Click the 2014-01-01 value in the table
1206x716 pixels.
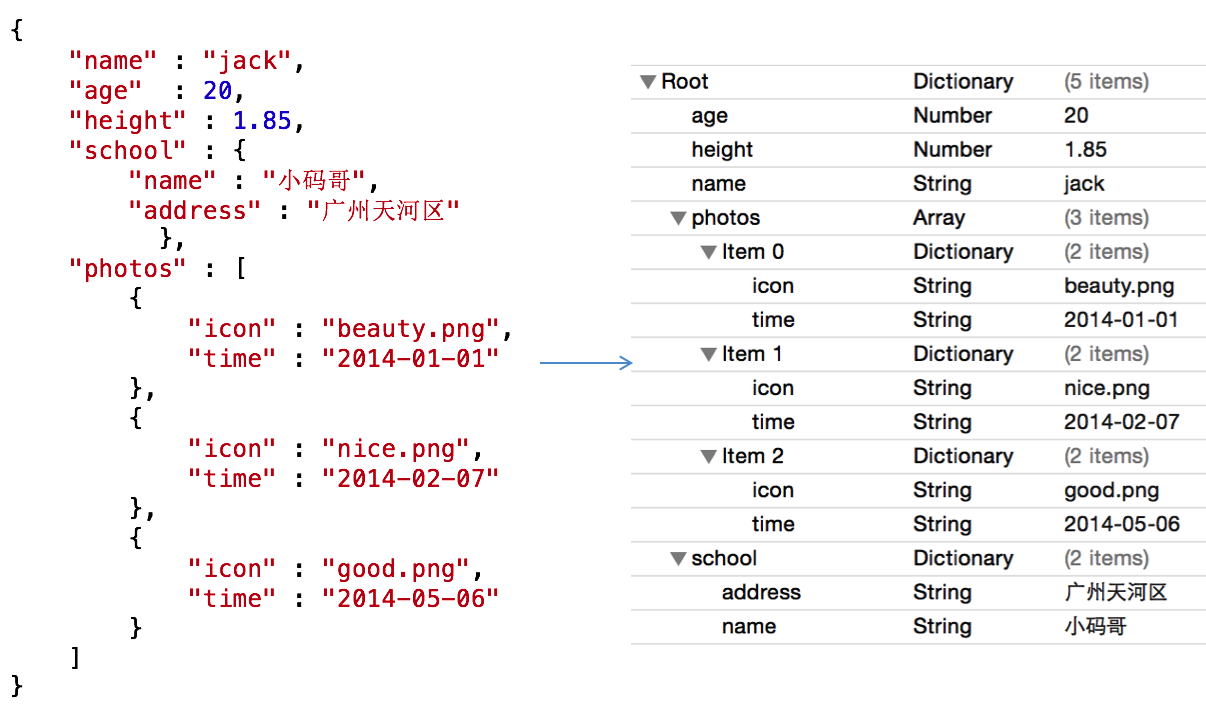[x=1121, y=320]
